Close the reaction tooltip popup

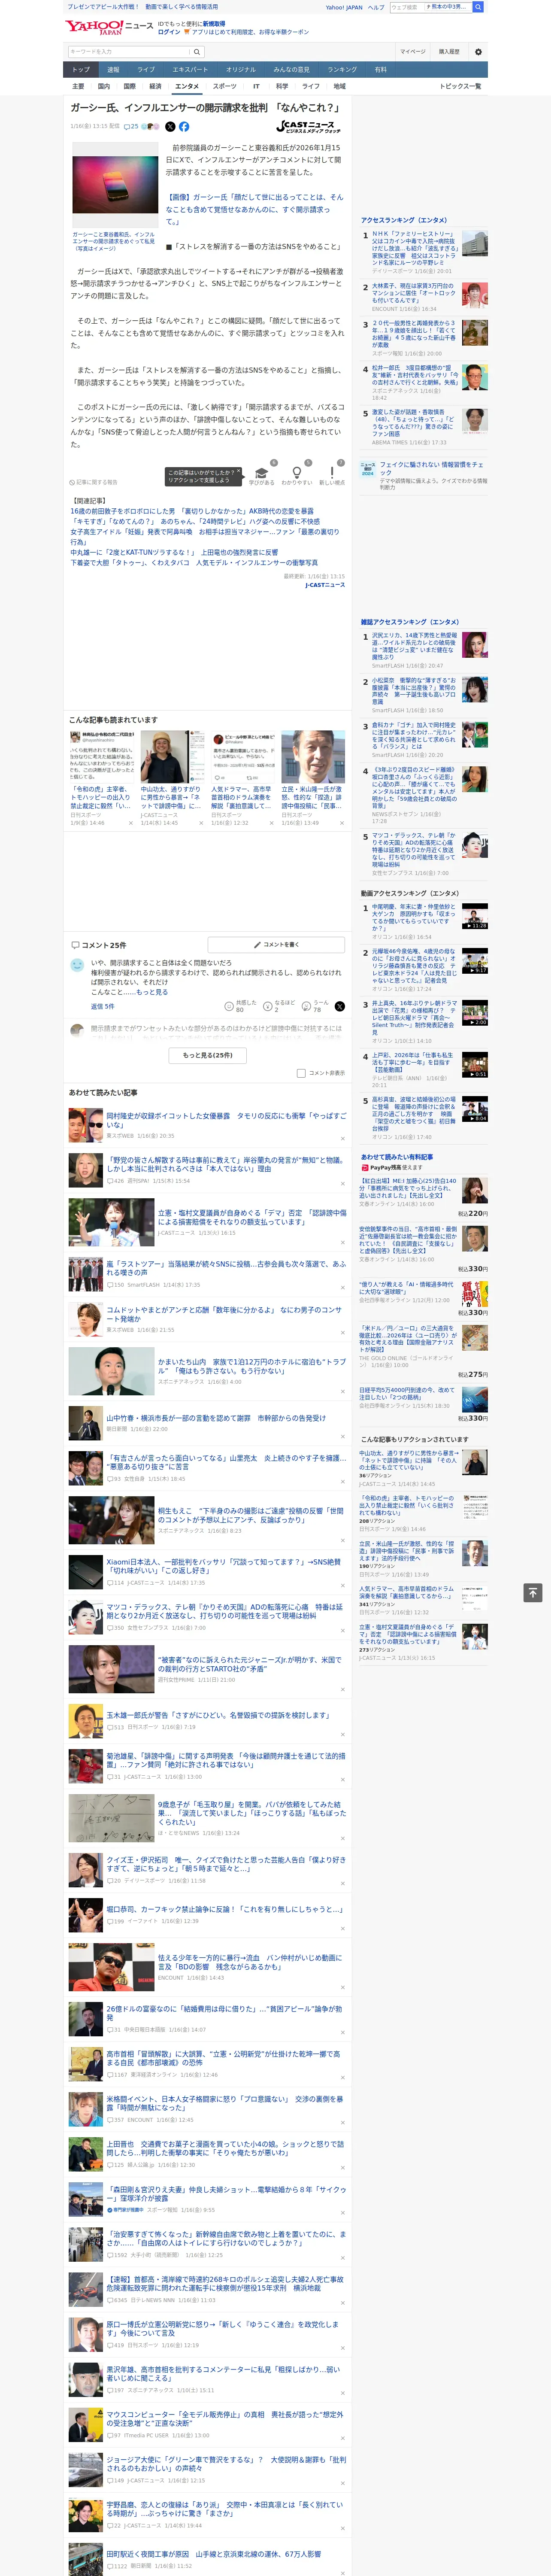pos(238,472)
